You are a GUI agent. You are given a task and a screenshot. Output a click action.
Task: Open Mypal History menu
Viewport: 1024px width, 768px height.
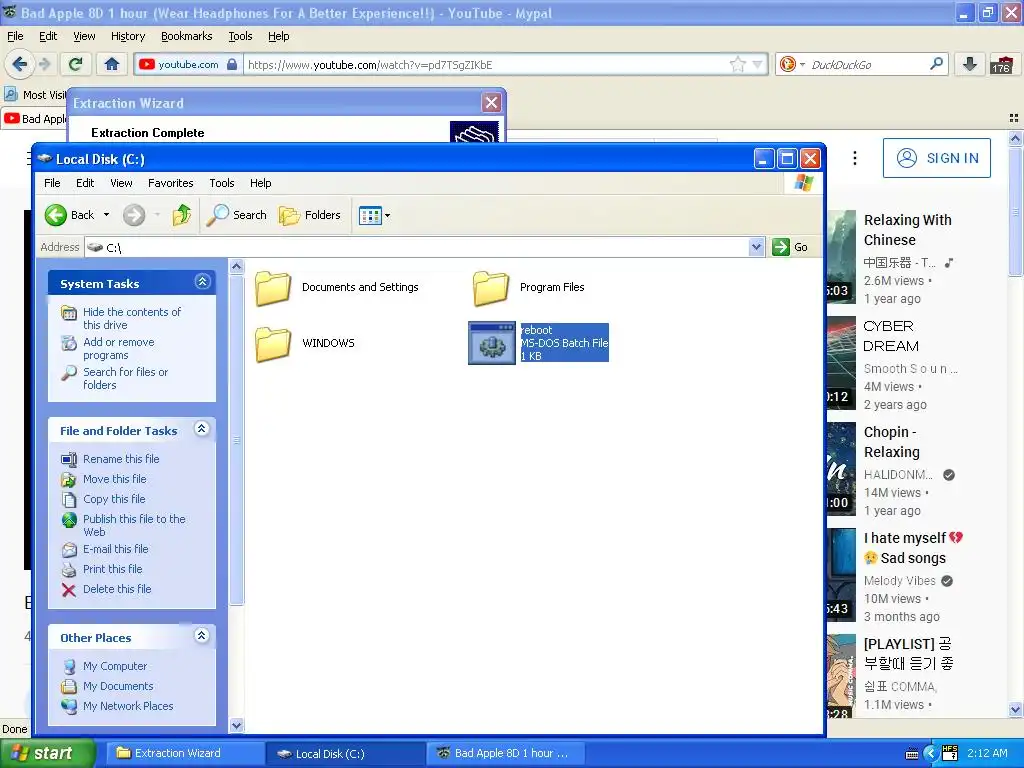pyautogui.click(x=128, y=36)
